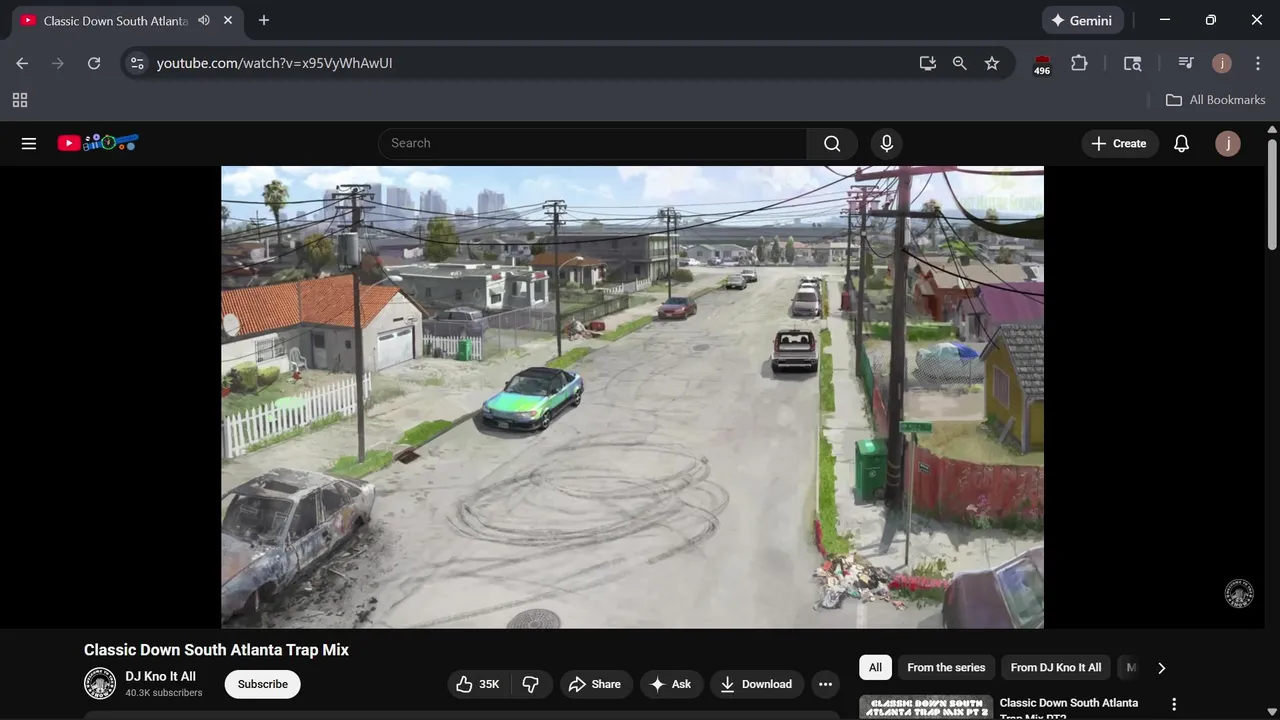Open YouTube notifications bell
Screen dimensions: 1280x720
[1181, 143]
